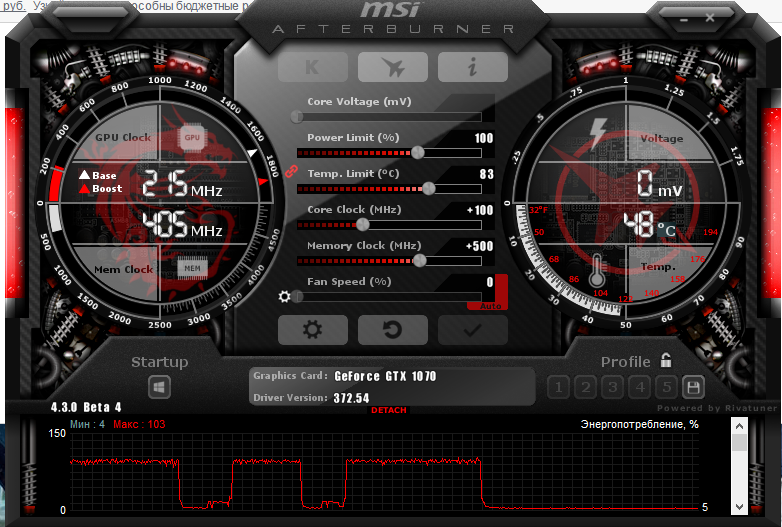The height and width of the screenshot is (527, 782).
Task: Click the GPU chip icon on gauge
Action: pyautogui.click(x=192, y=137)
